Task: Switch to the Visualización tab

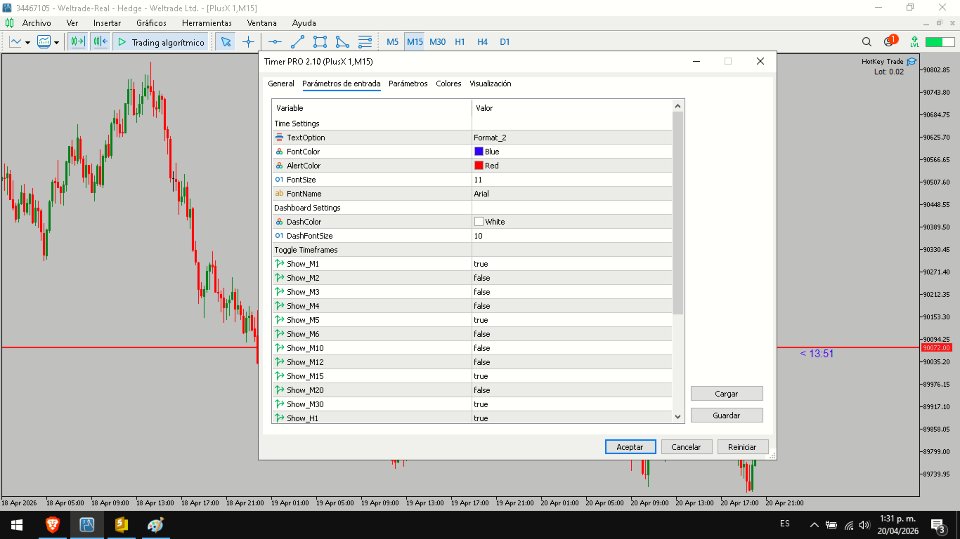Action: coord(490,83)
